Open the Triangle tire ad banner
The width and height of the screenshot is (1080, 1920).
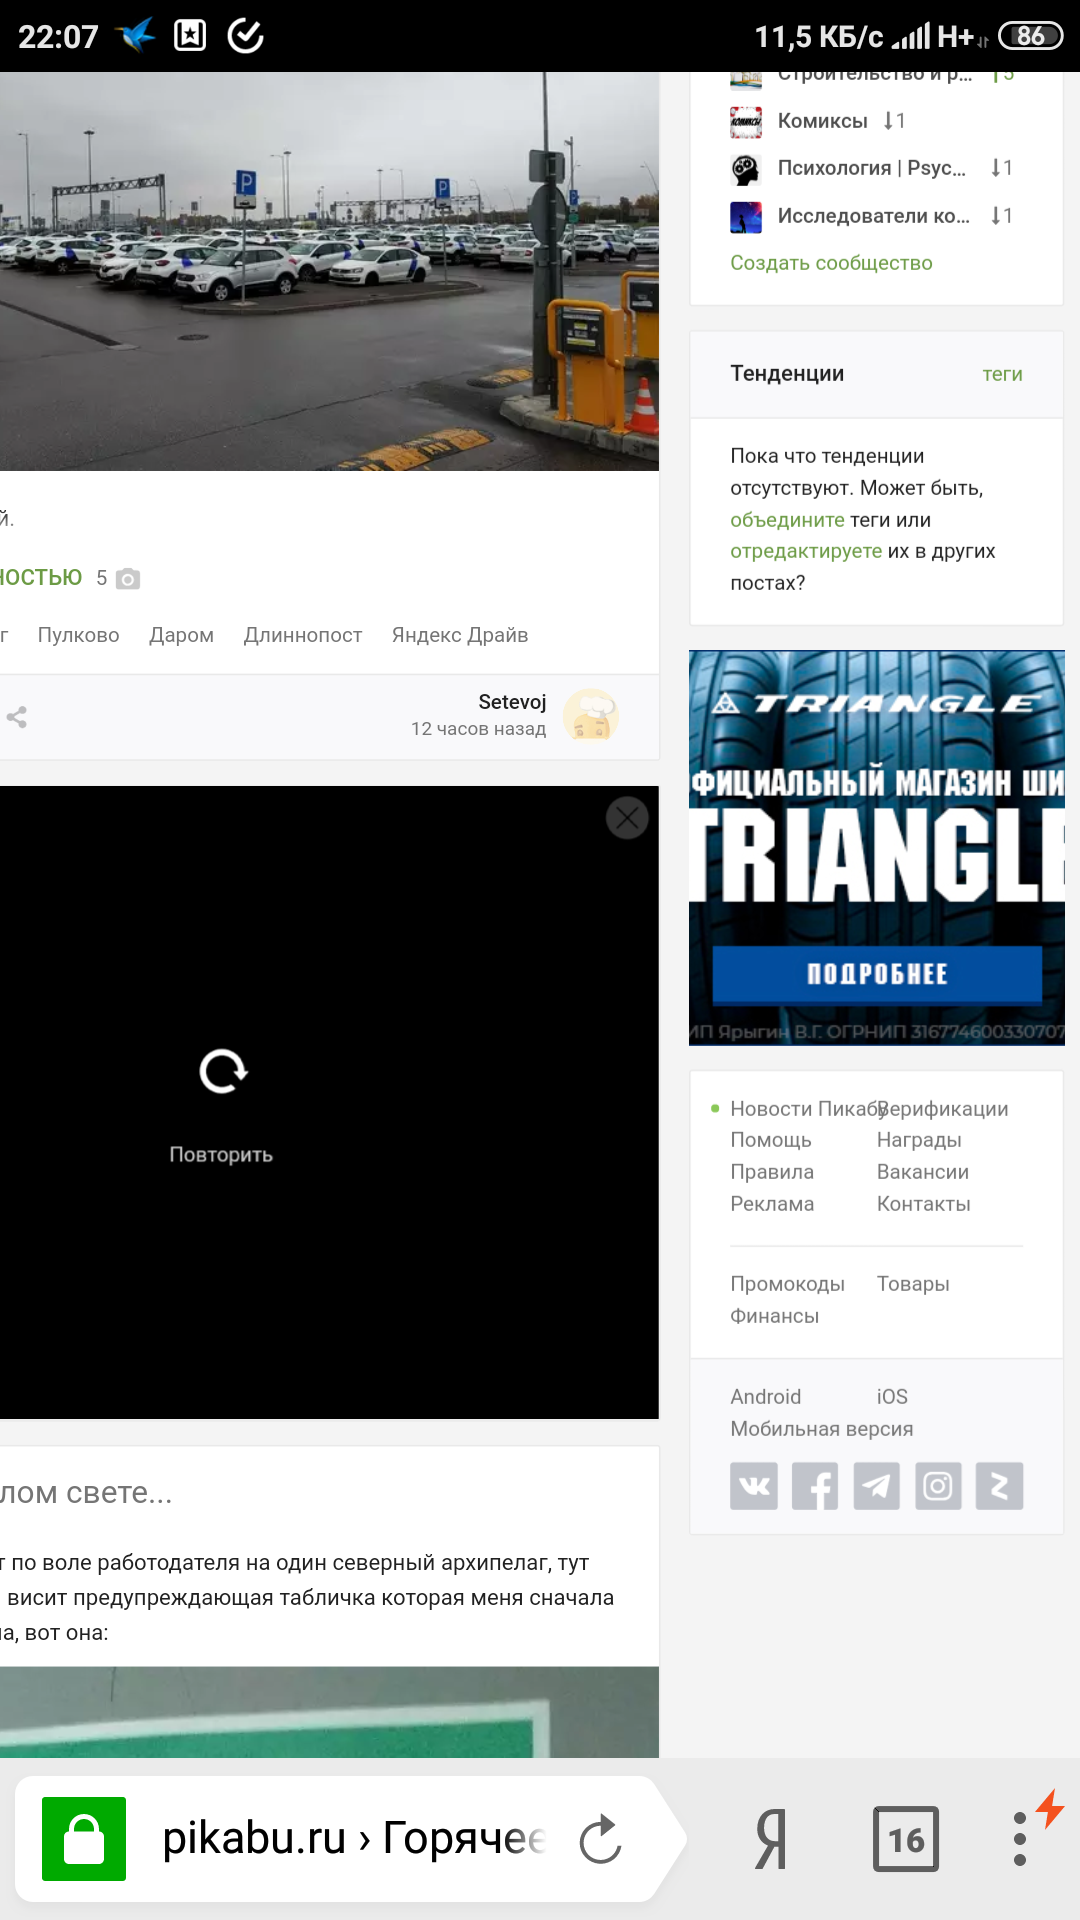click(x=877, y=848)
